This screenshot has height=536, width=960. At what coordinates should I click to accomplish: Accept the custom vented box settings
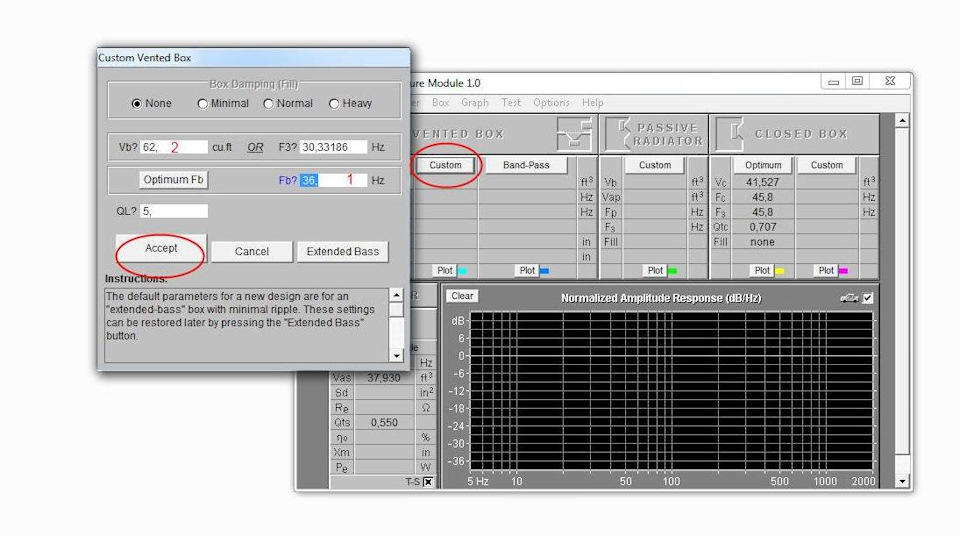(161, 248)
